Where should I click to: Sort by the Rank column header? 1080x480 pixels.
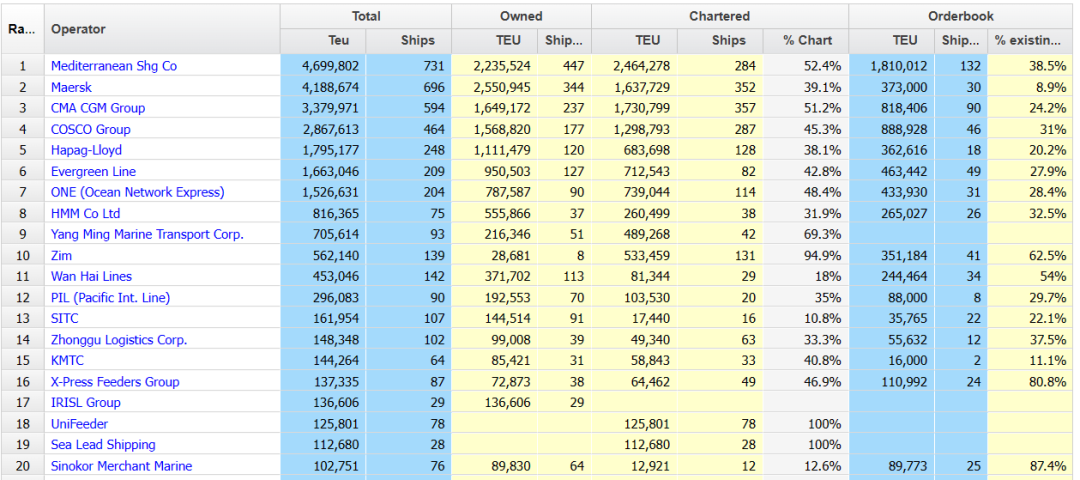click(22, 29)
